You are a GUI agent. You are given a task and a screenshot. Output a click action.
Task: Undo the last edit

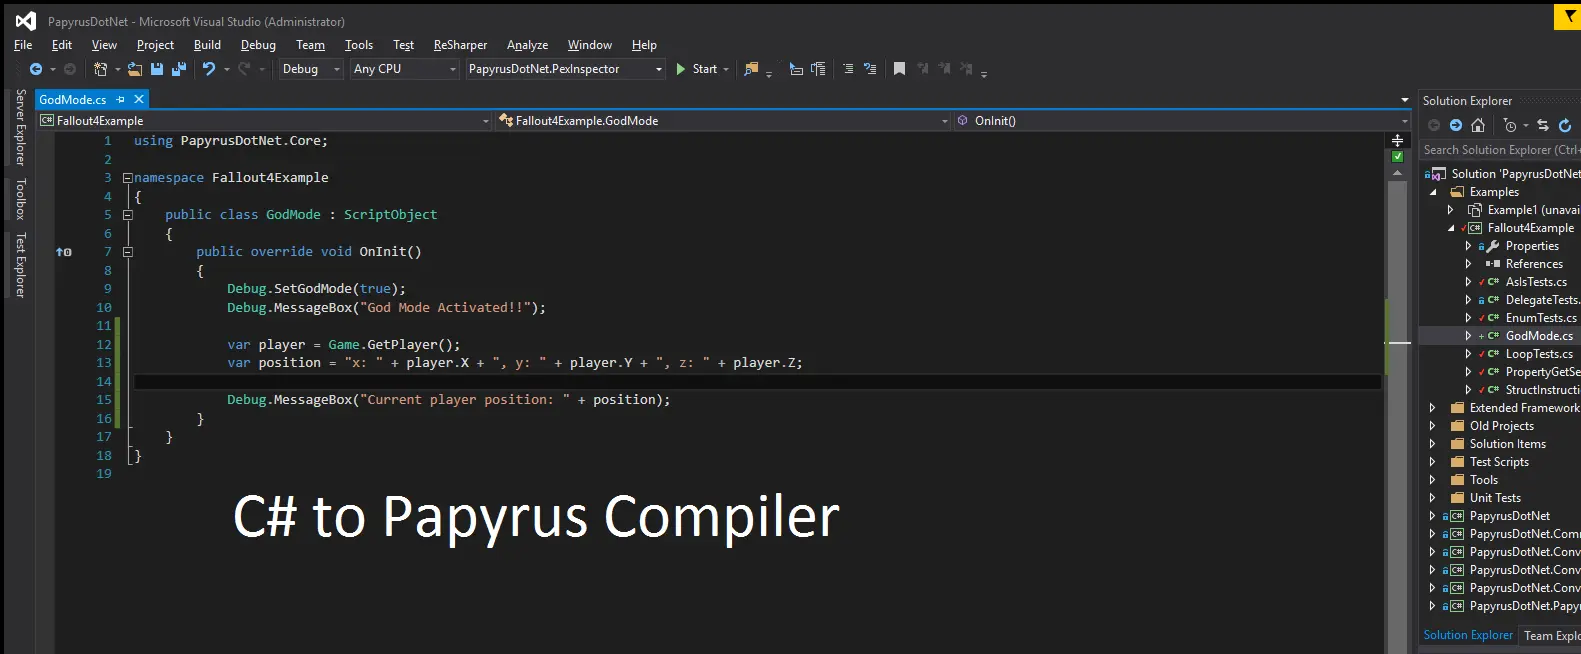pos(209,69)
